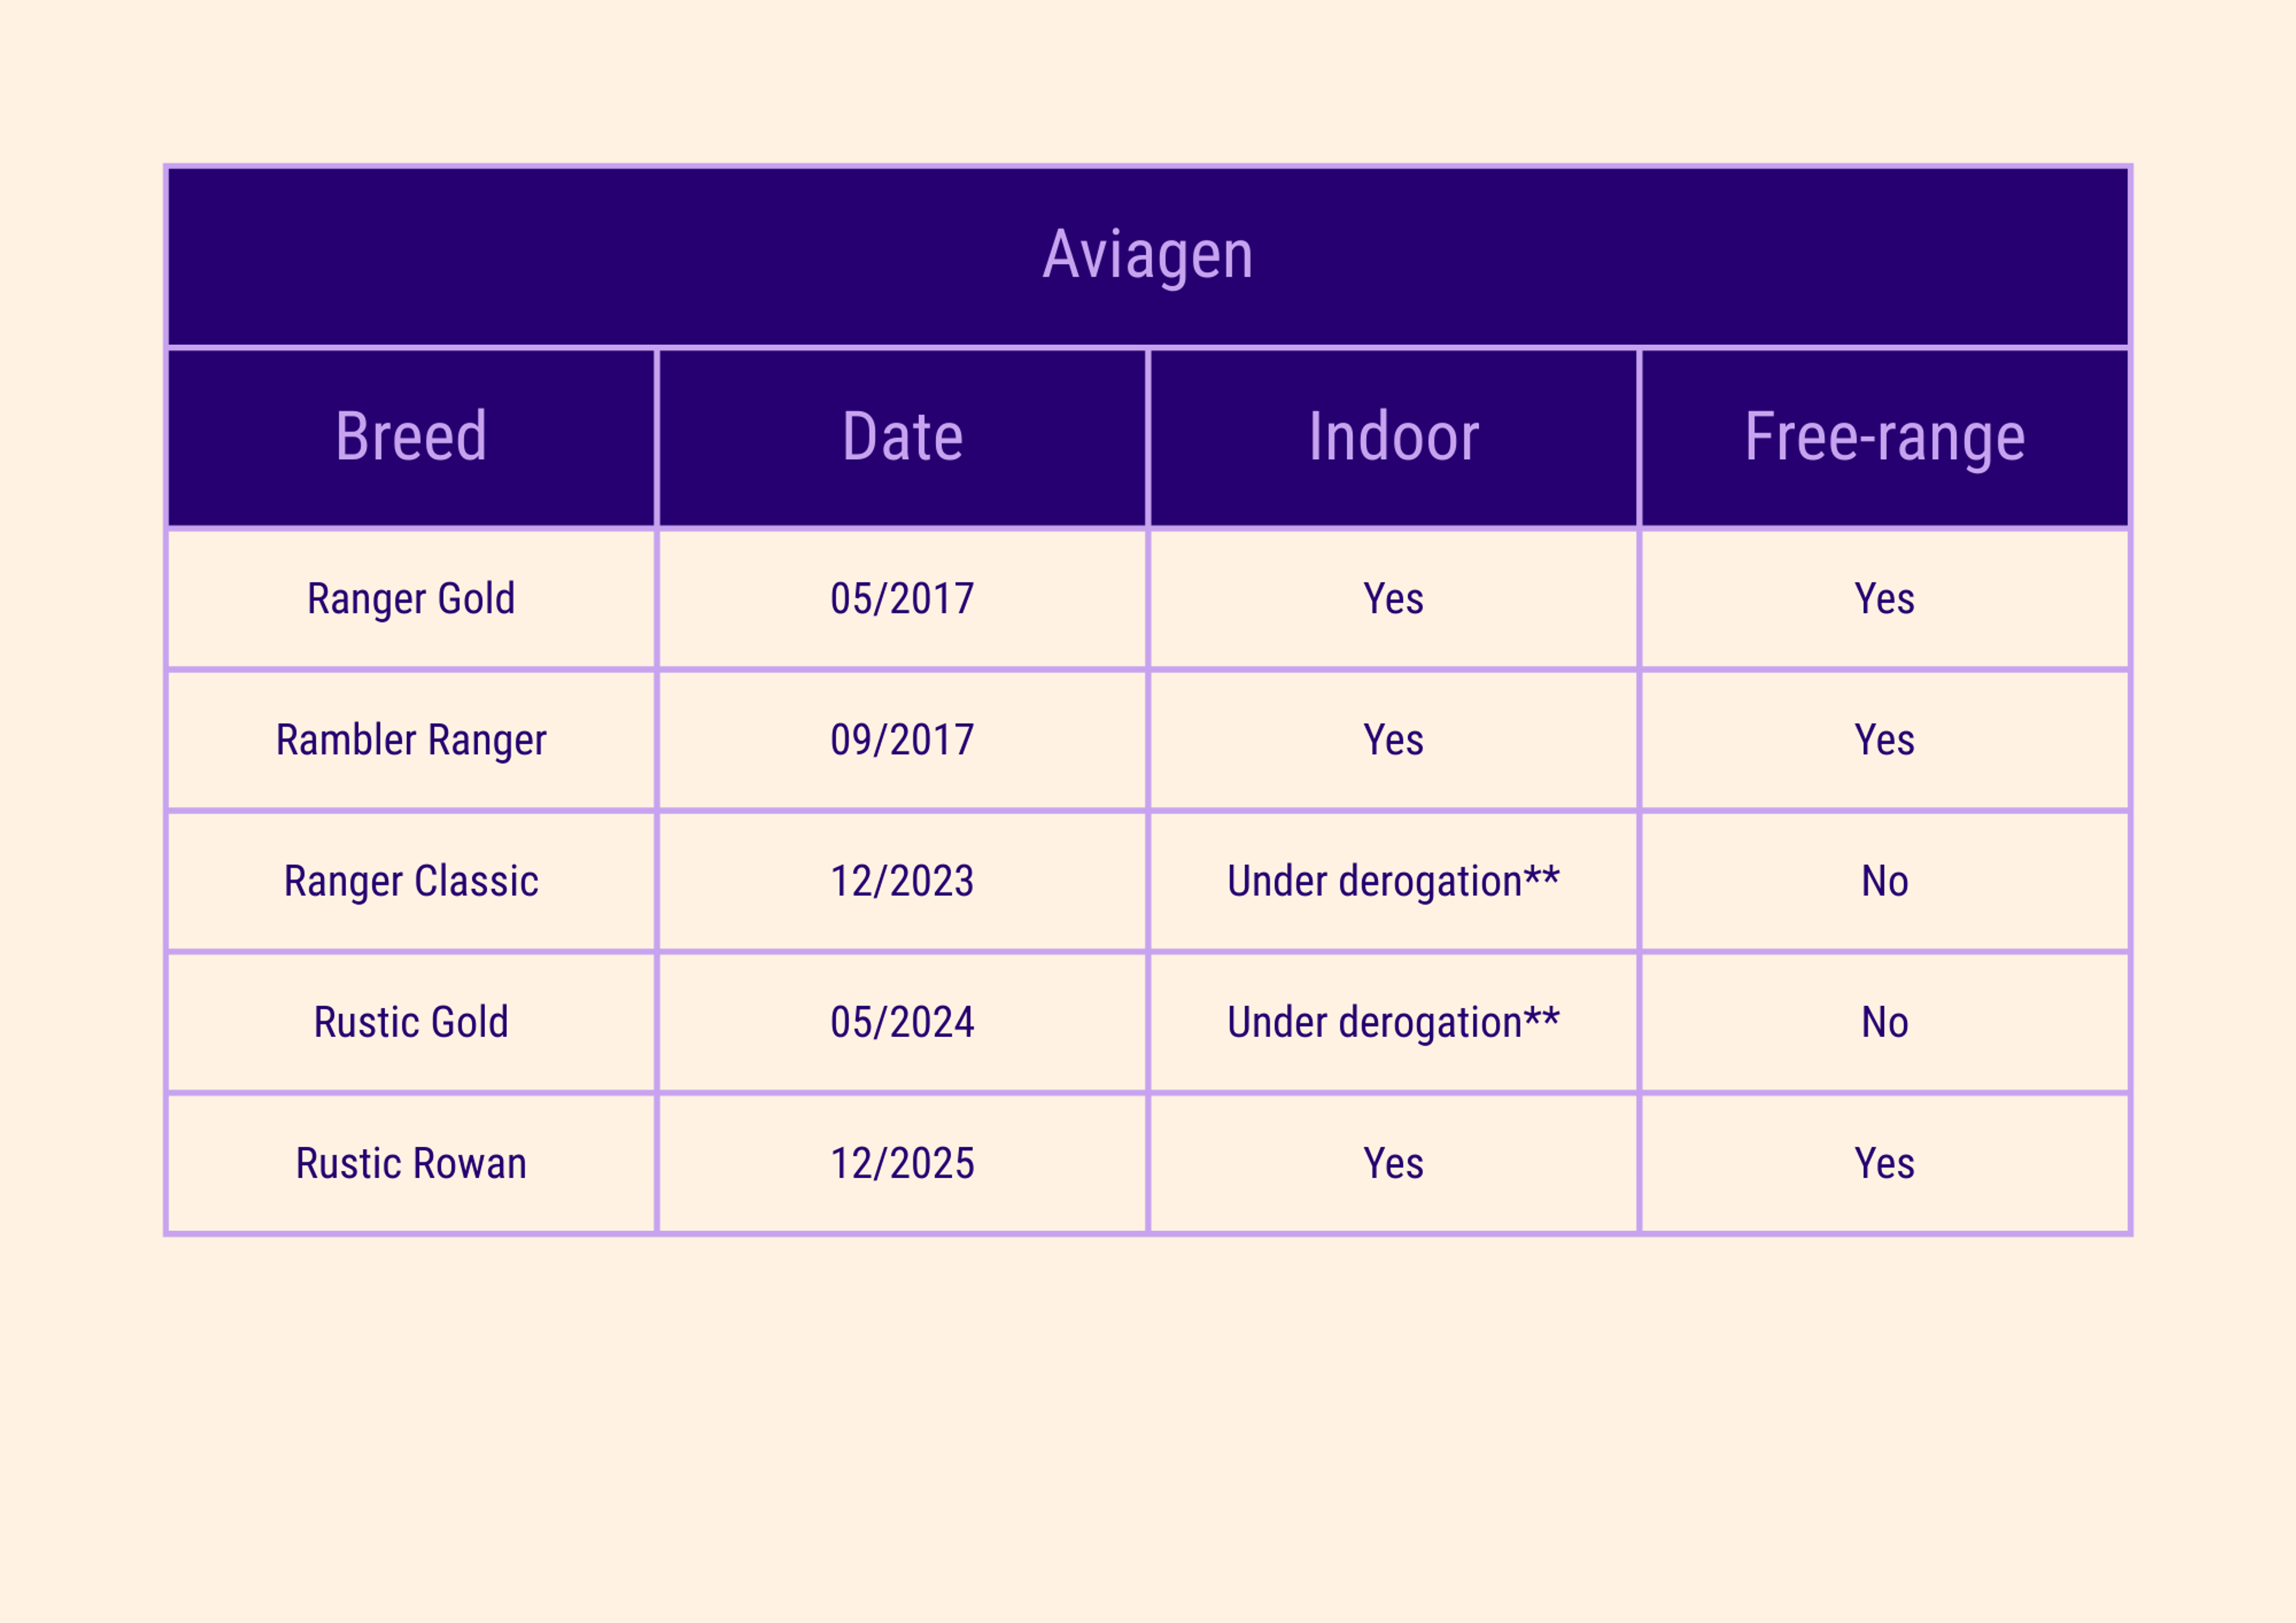
Task: Click the 12/2025 date cell
Action: point(902,1163)
